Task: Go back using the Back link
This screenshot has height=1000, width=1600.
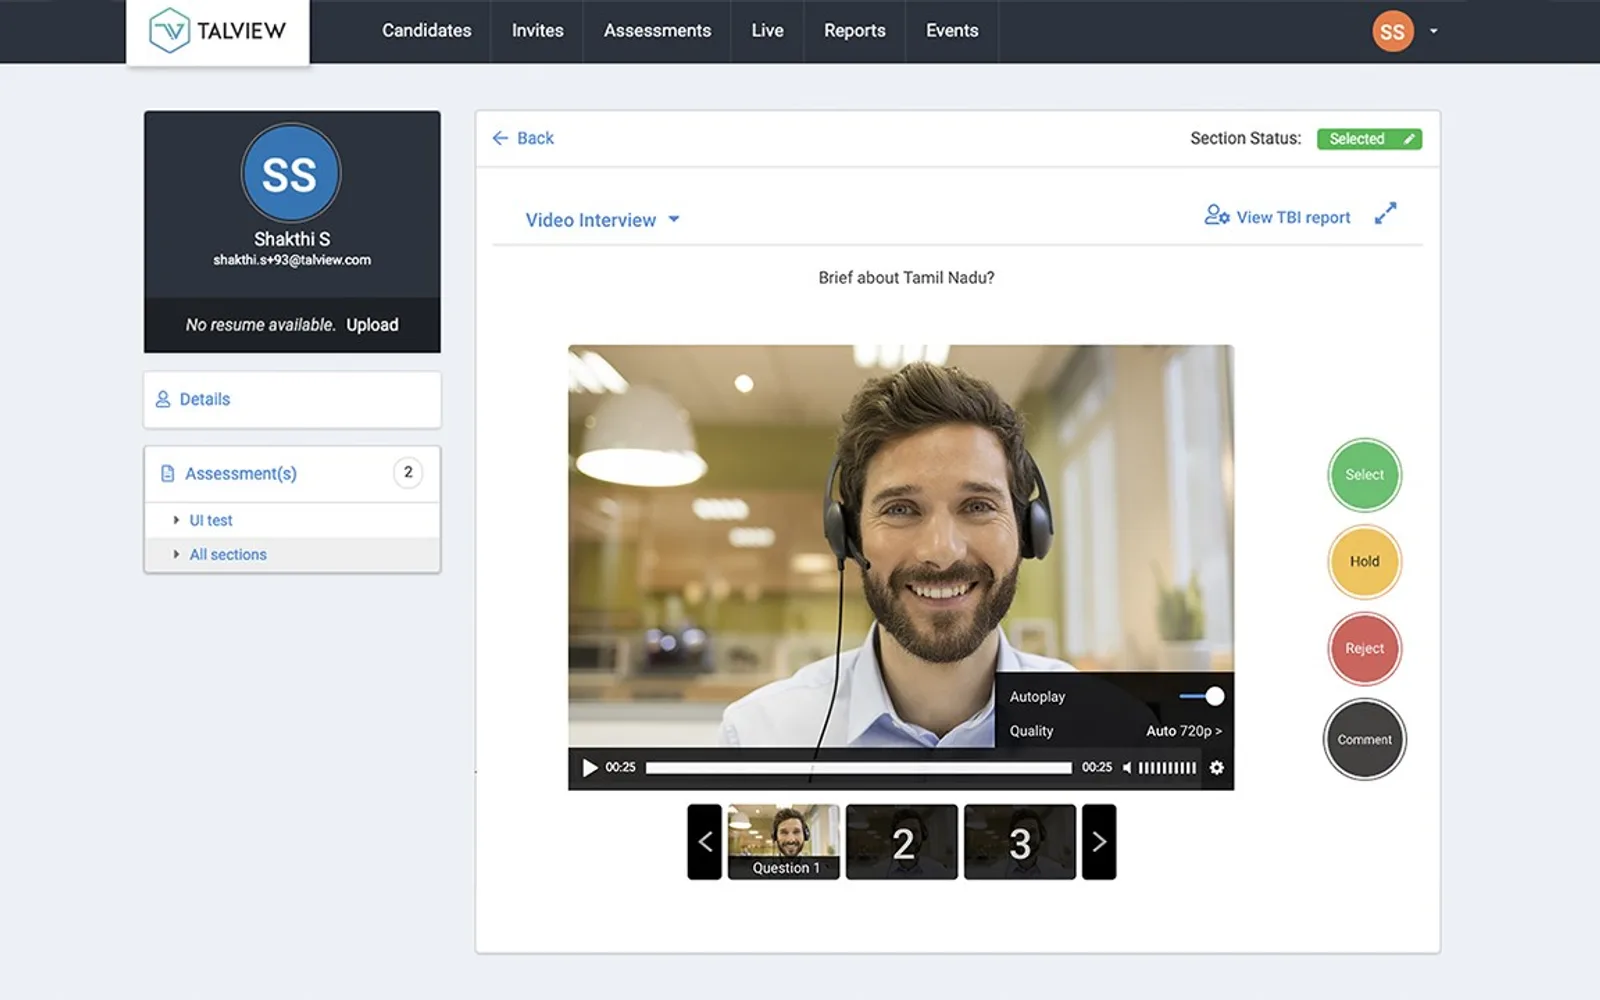Action: coord(523,138)
